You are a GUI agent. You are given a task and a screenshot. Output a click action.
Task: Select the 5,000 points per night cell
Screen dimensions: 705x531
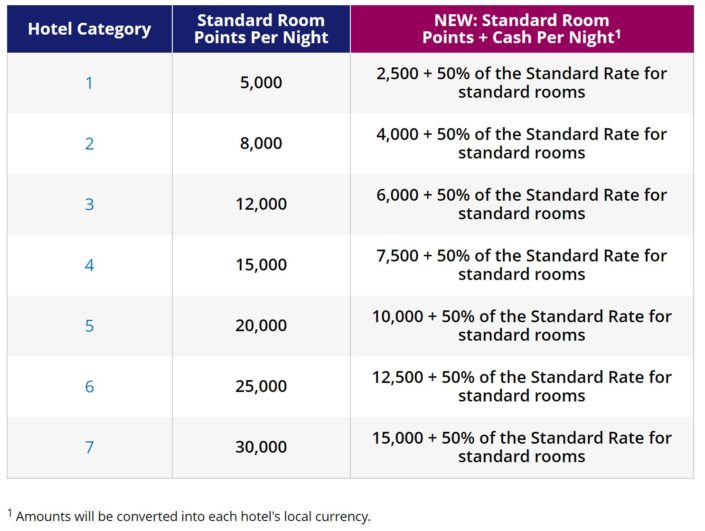point(261,83)
